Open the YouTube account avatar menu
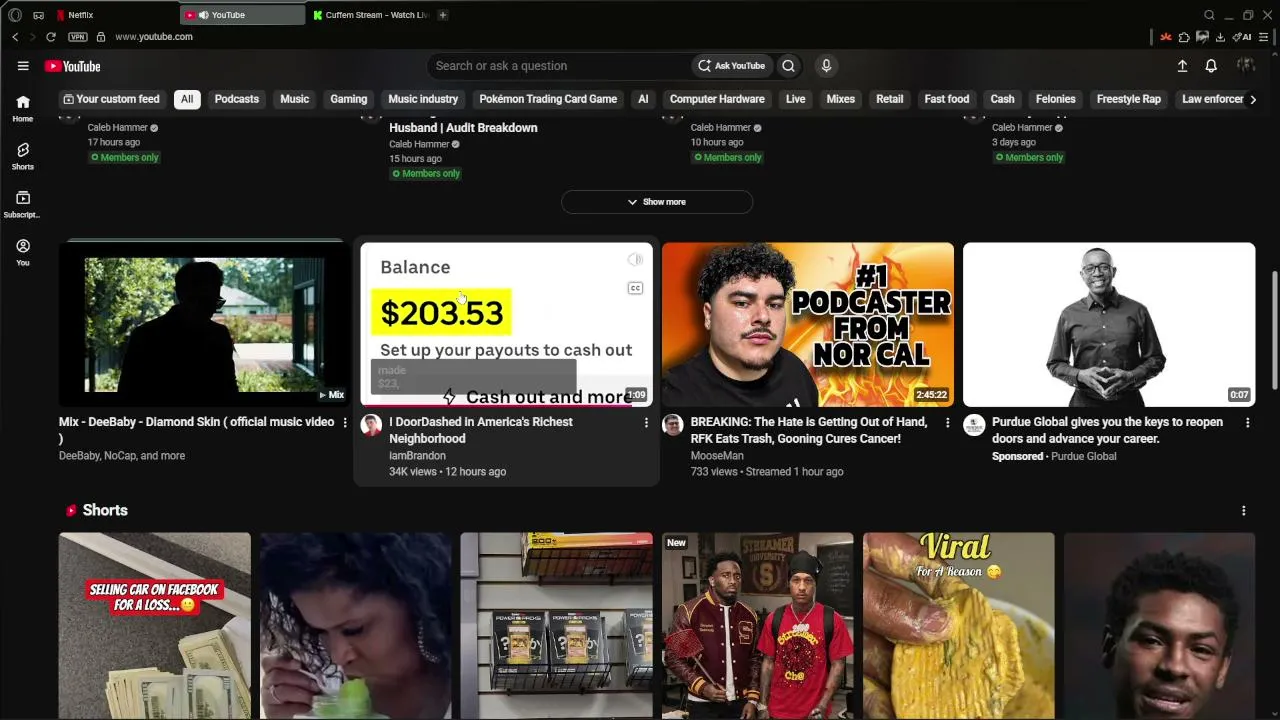 tap(1246, 66)
